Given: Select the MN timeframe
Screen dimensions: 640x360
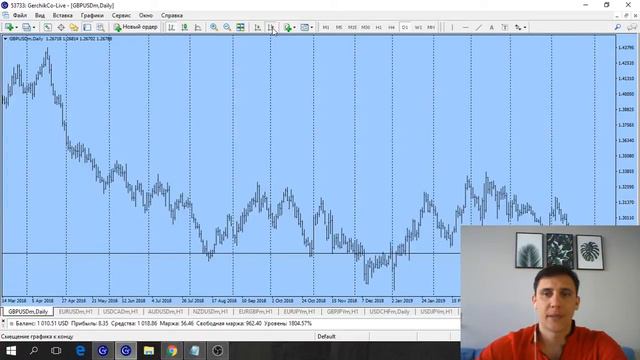Looking at the screenshot, I should coord(431,27).
